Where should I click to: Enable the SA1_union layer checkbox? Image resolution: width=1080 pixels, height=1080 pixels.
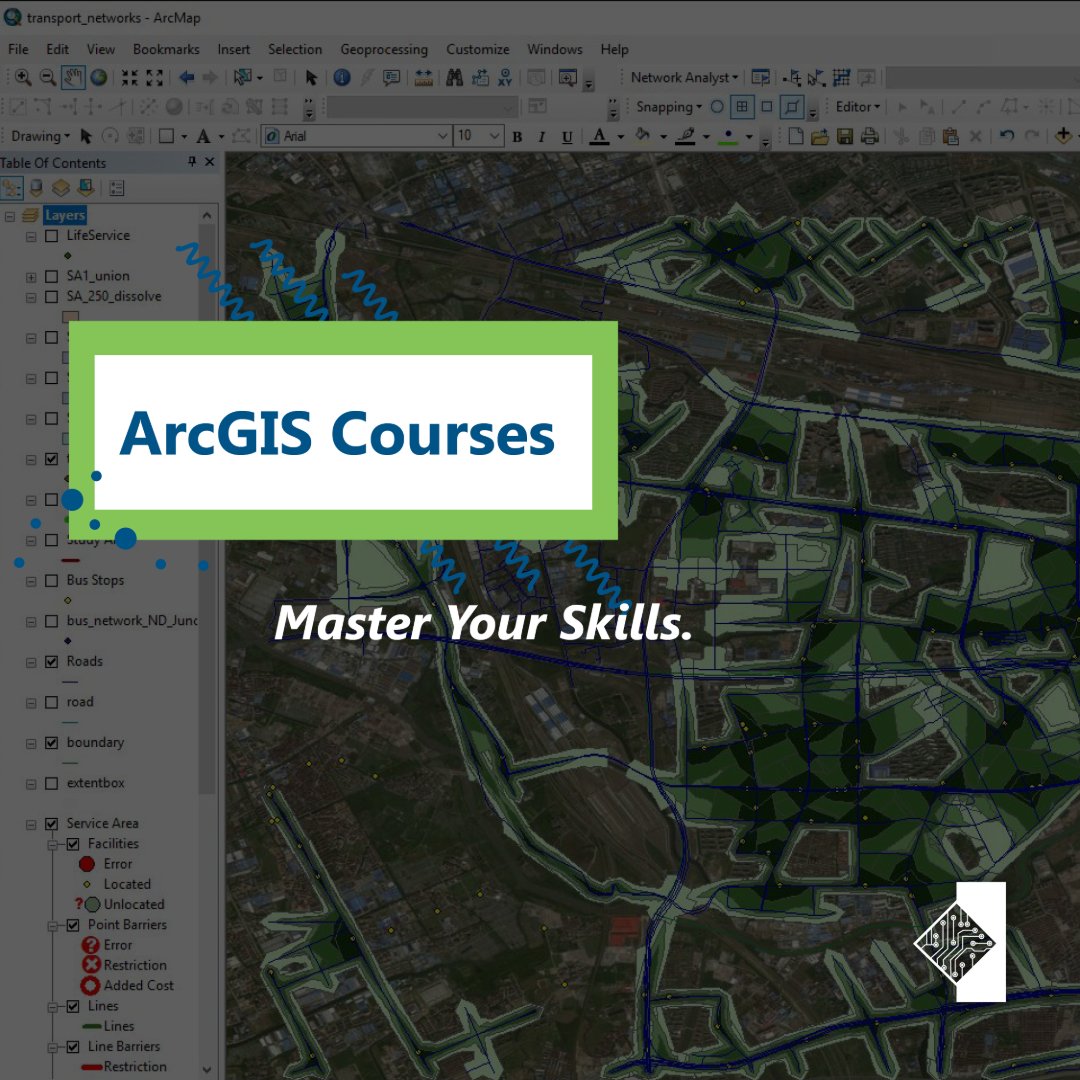(x=52, y=276)
